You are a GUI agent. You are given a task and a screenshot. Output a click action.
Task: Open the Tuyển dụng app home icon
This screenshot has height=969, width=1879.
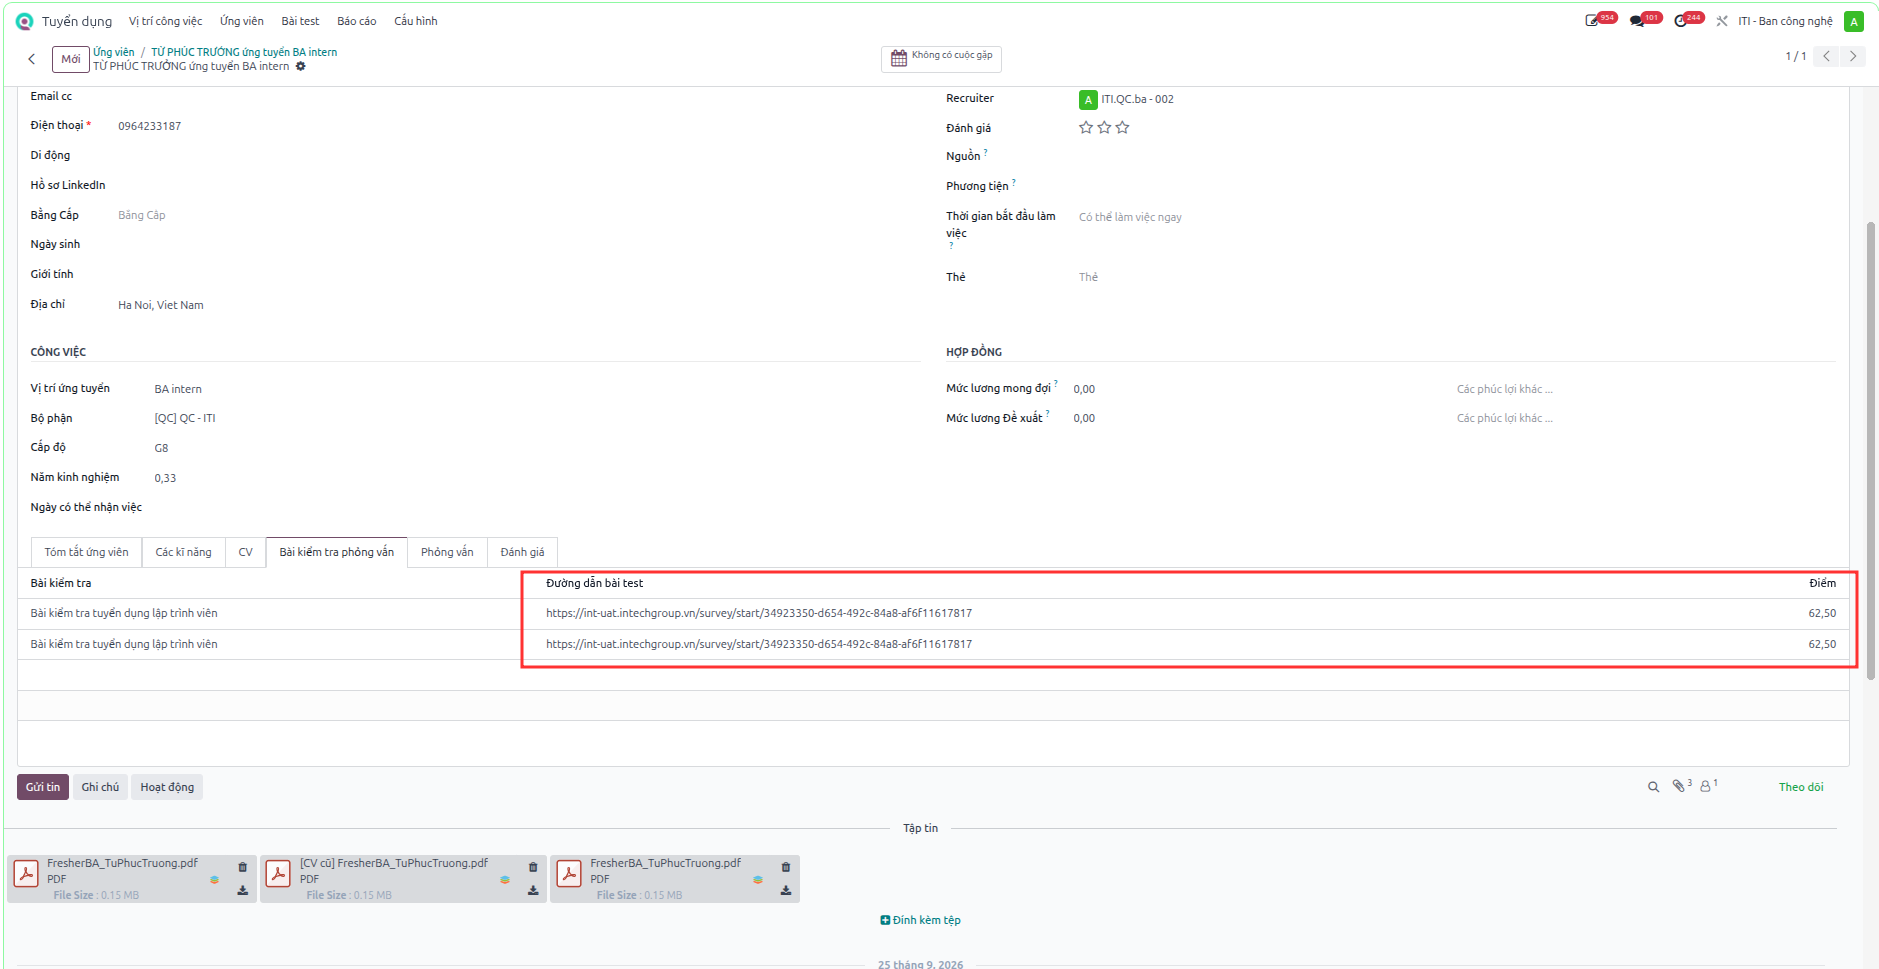[x=24, y=21]
